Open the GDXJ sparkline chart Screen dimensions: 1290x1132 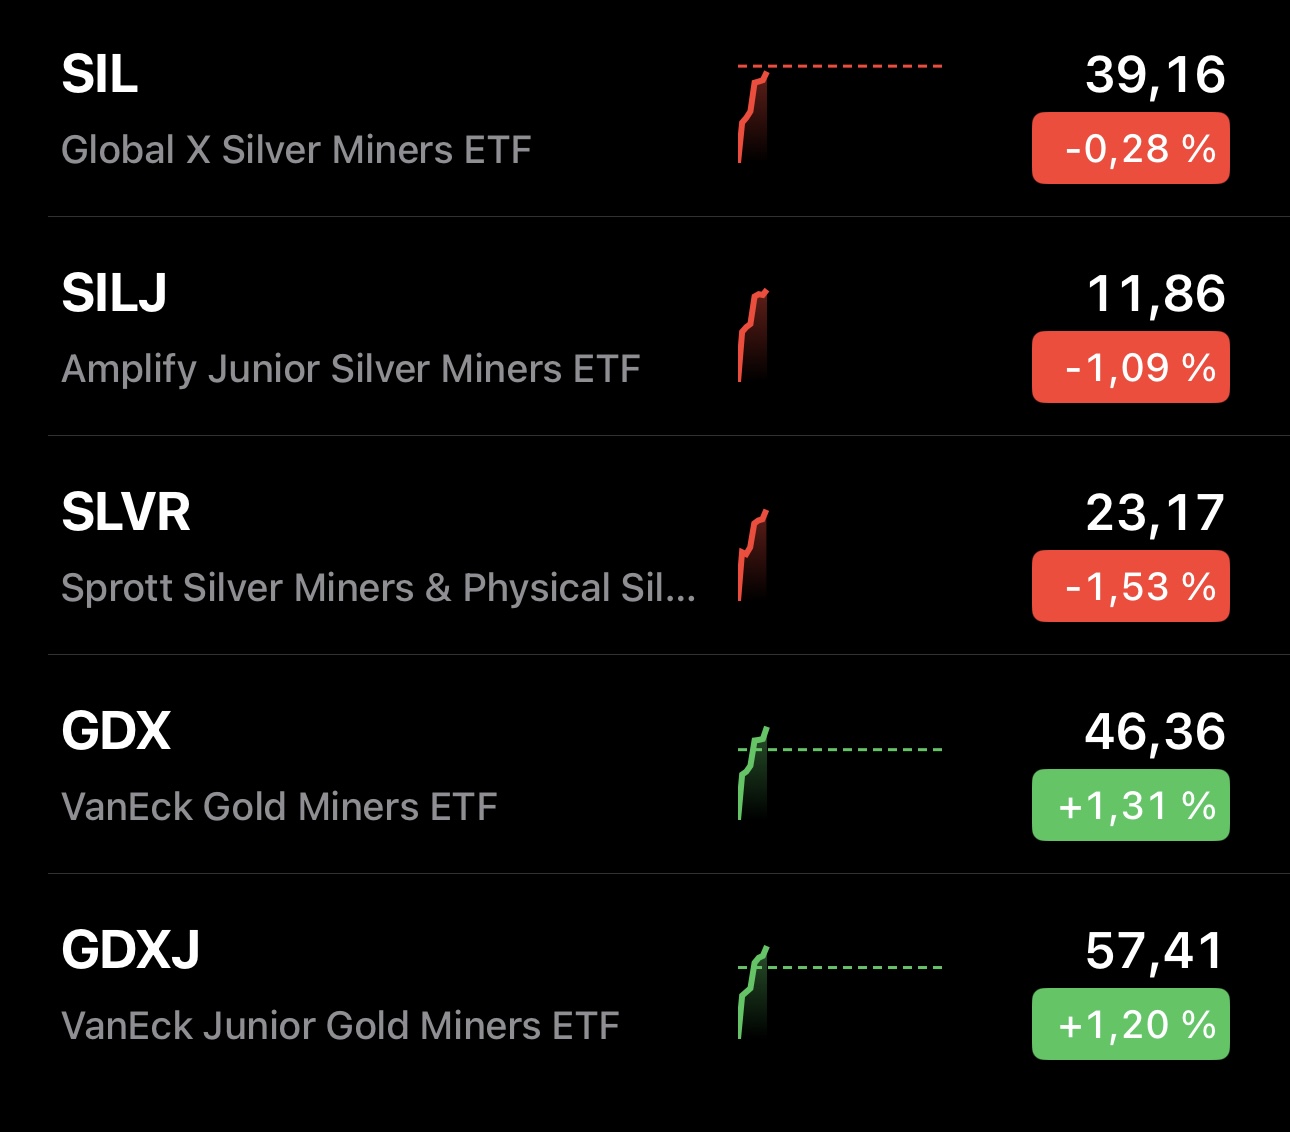(840, 992)
